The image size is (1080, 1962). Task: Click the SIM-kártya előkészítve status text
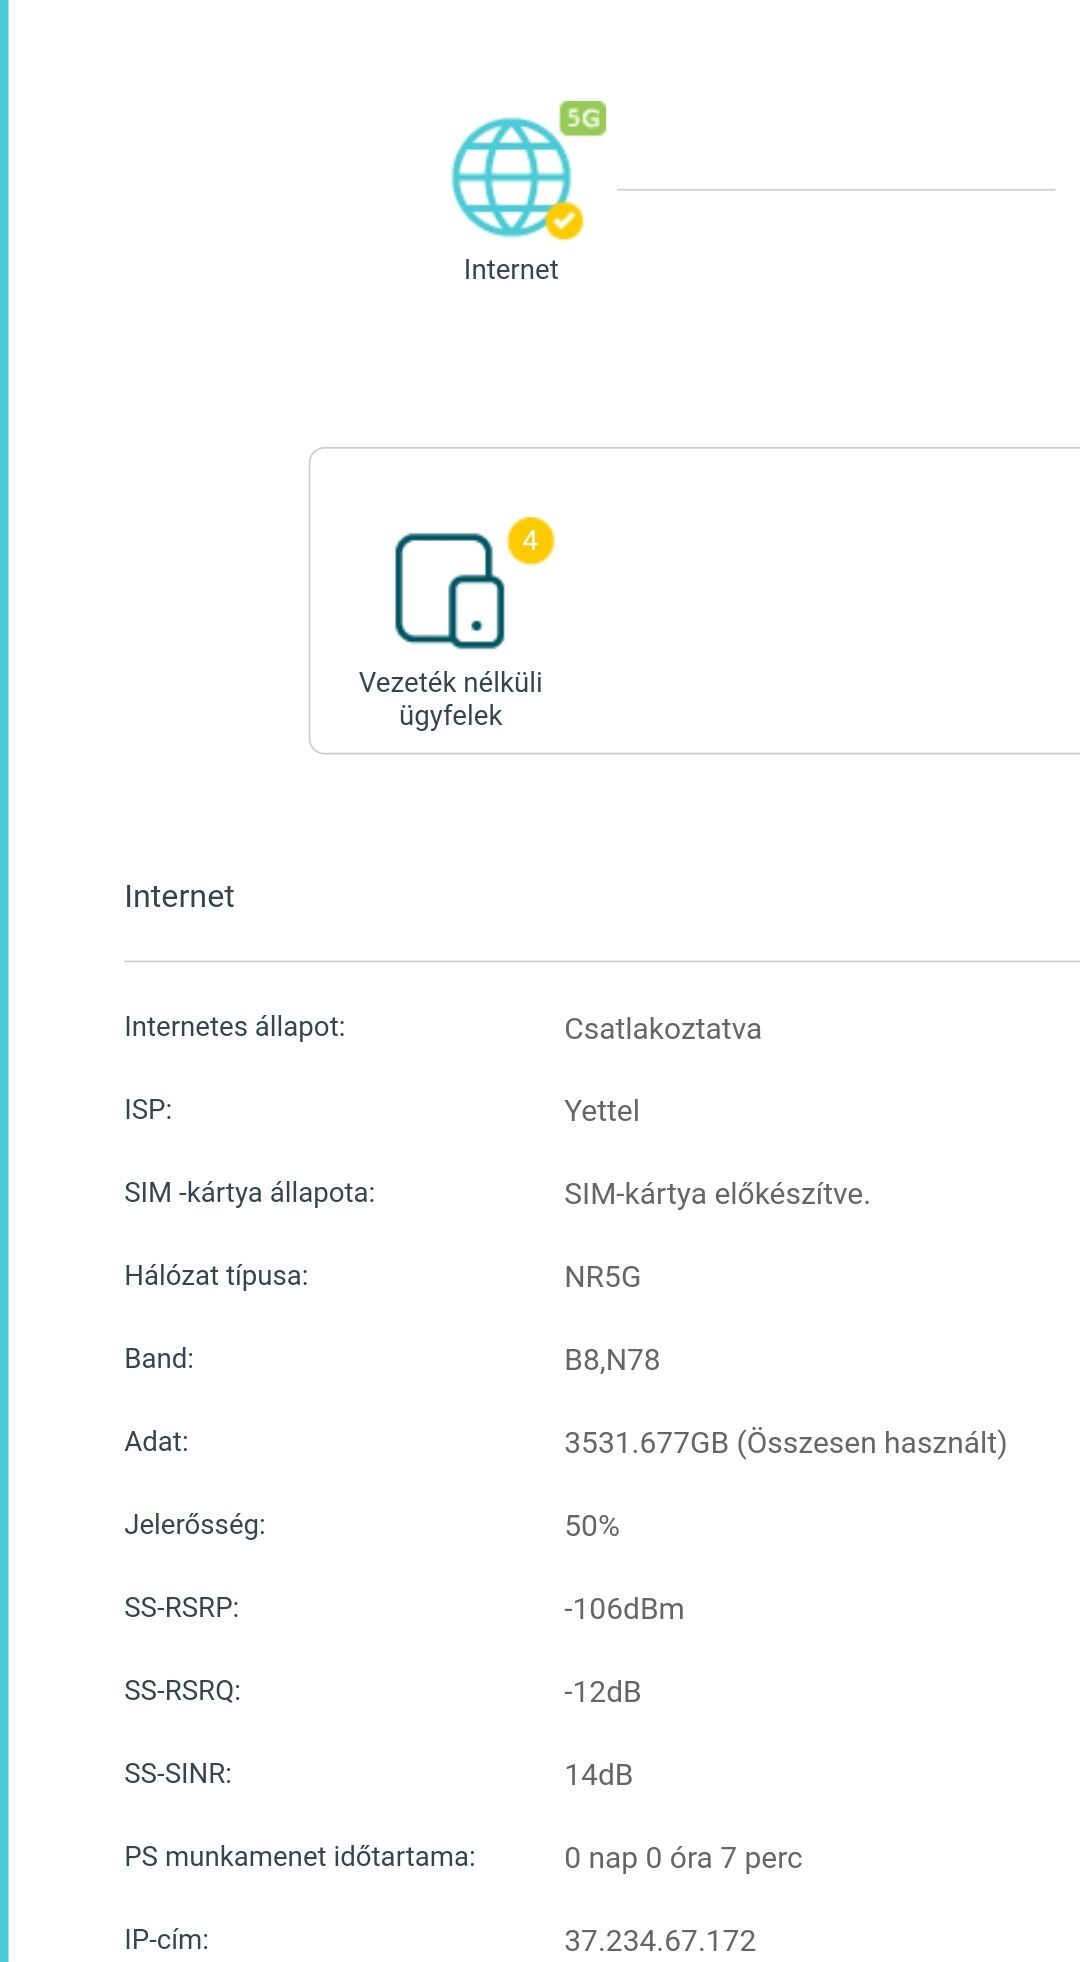tap(716, 1194)
